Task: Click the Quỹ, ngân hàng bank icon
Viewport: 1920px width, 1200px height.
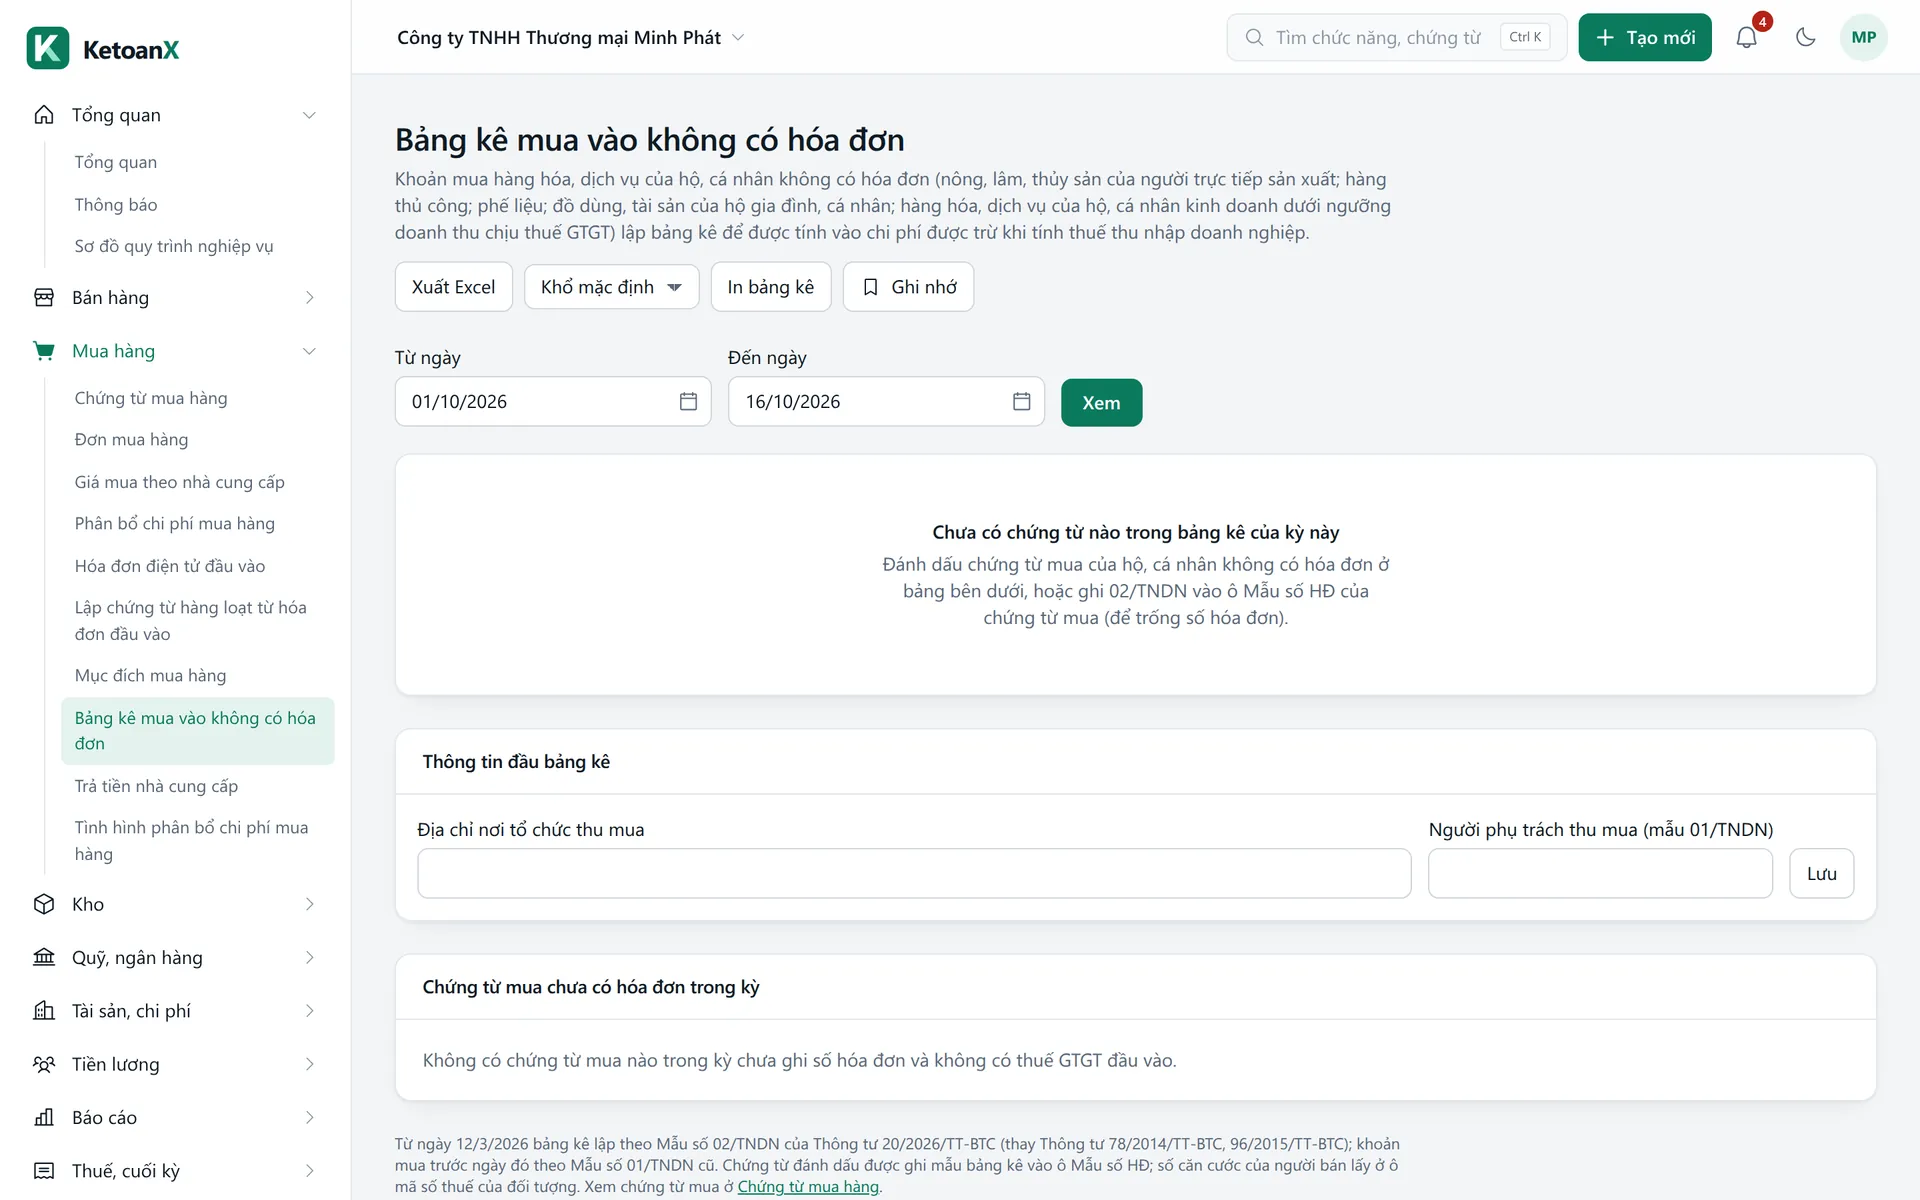Action: pos(44,957)
